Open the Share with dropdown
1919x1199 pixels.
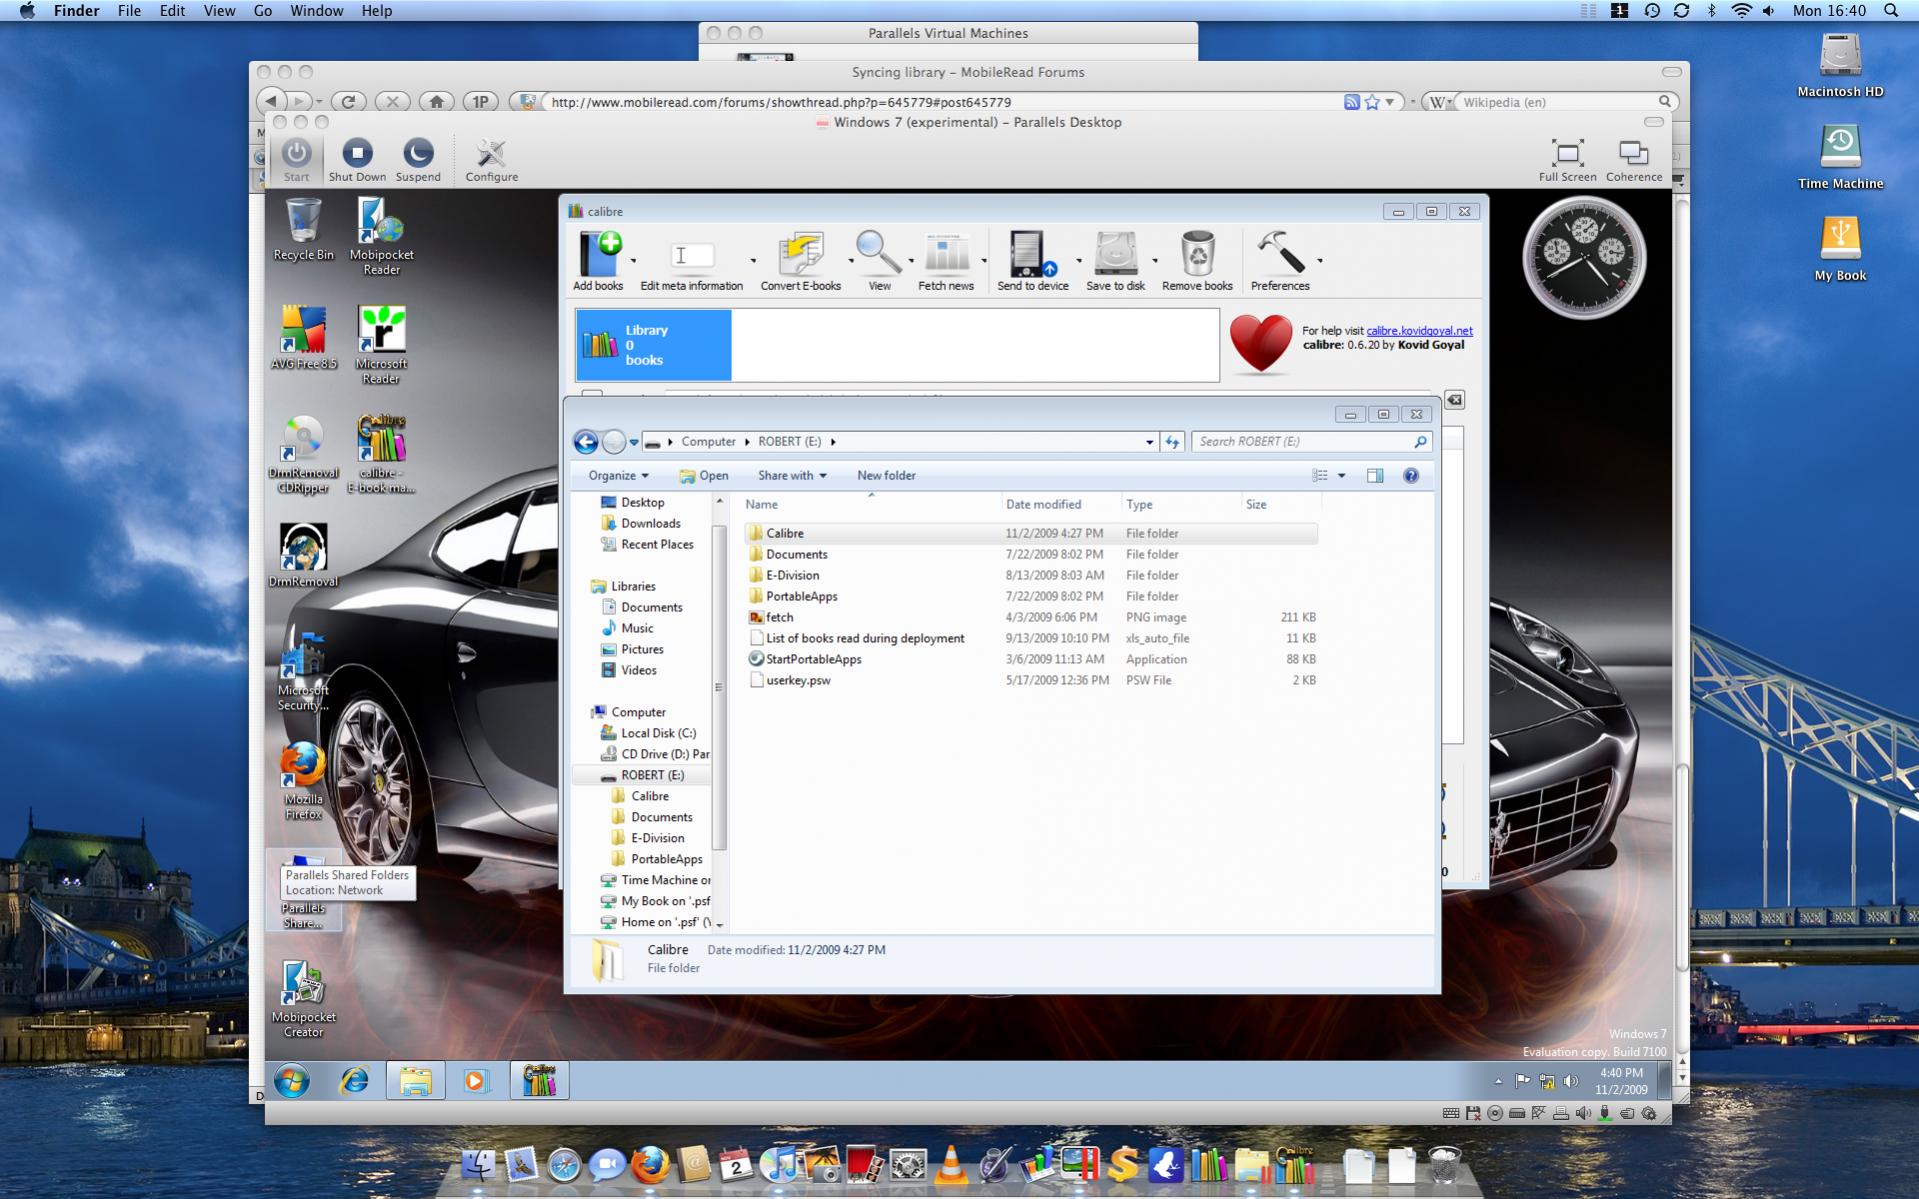coord(791,476)
